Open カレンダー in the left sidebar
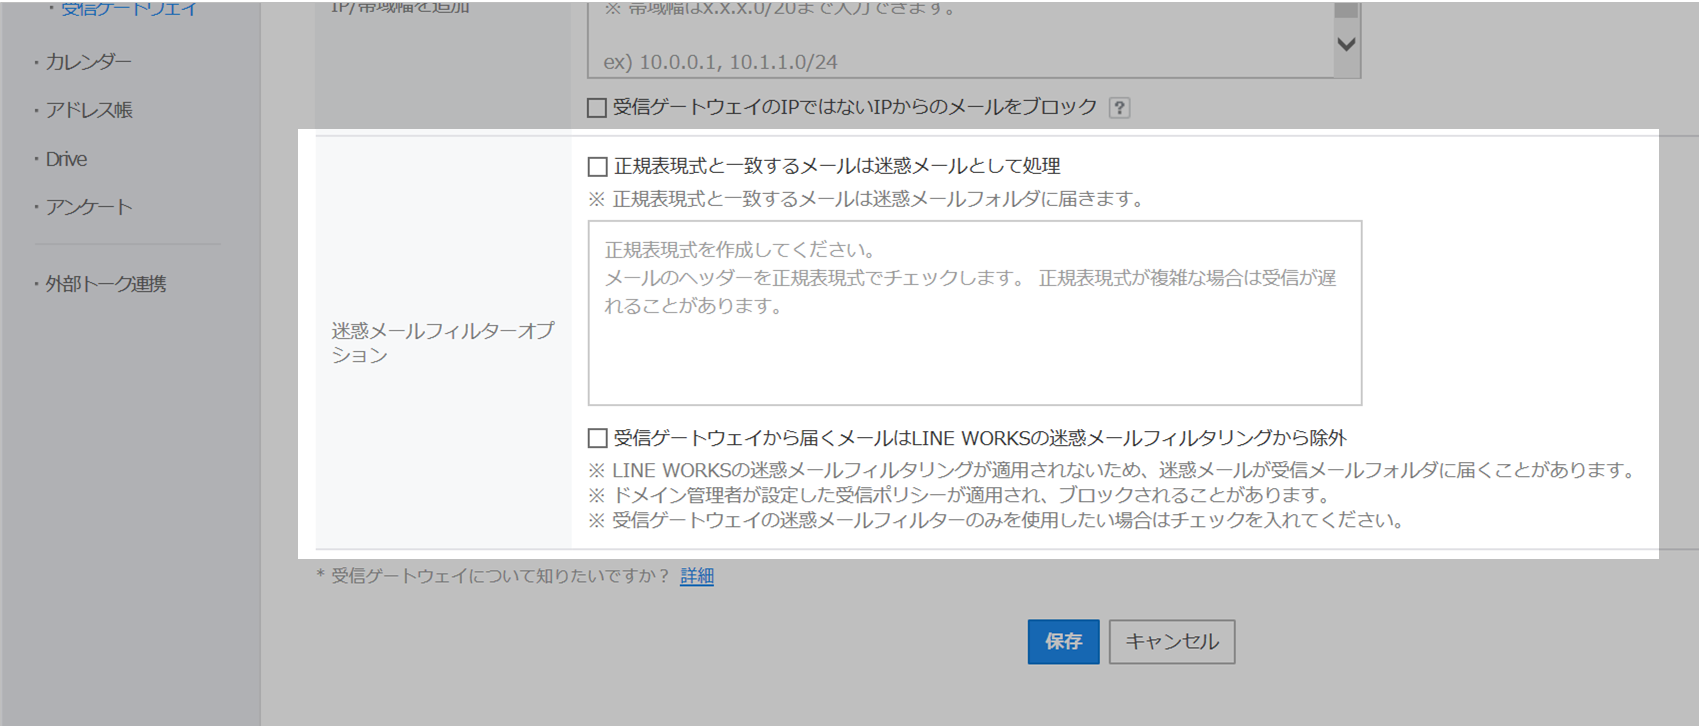This screenshot has height=726, width=1699. 88,62
